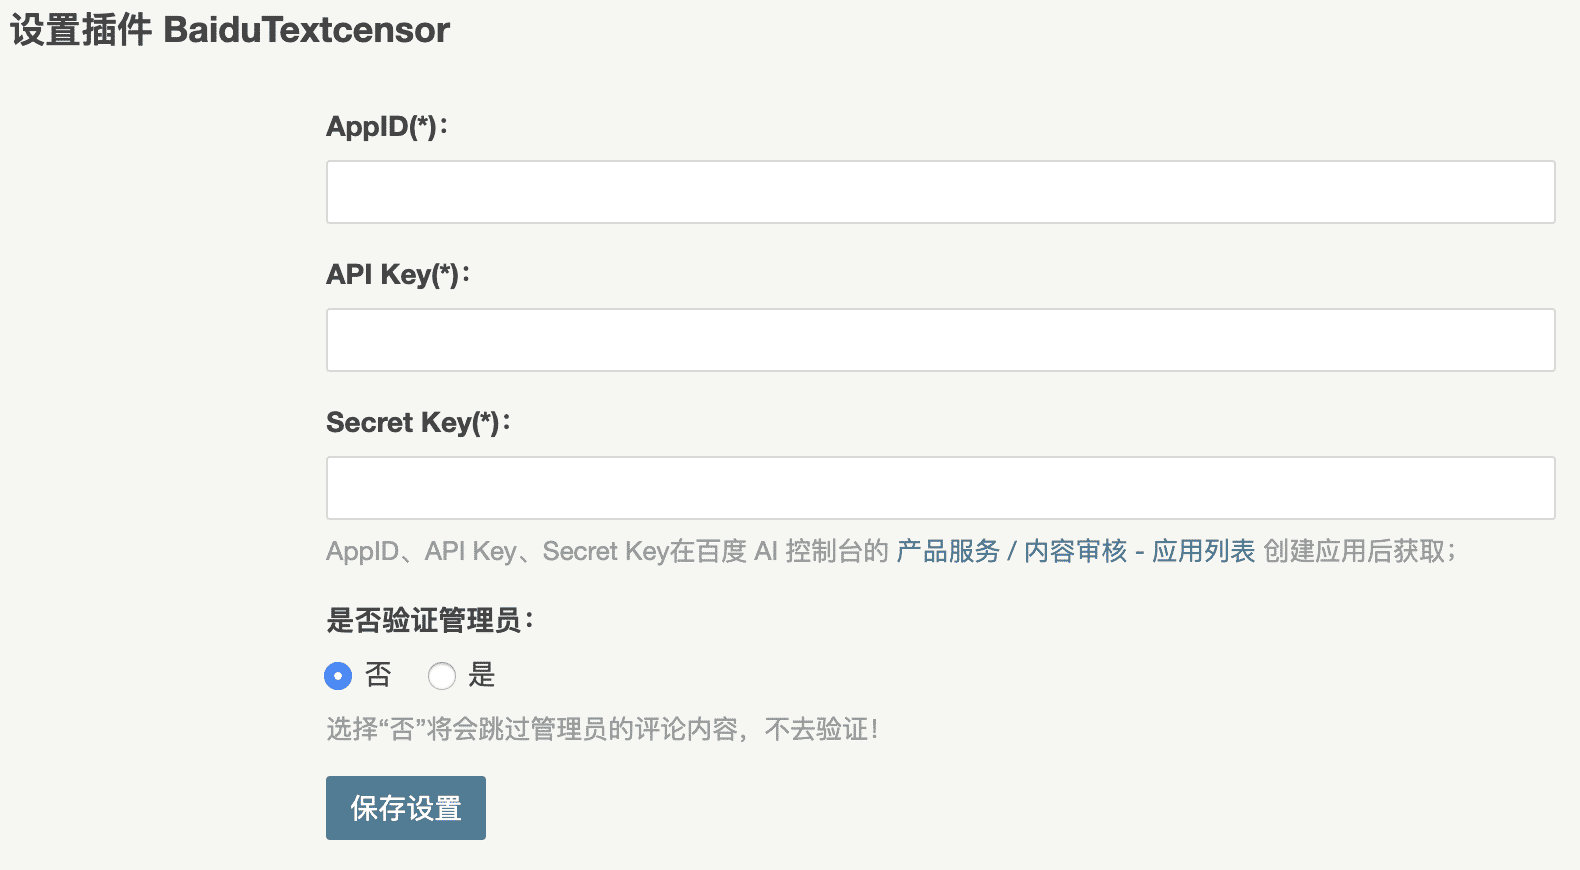This screenshot has width=1580, height=870.
Task: Click the 是否验证管理员 label
Action: pyautogui.click(x=431, y=619)
